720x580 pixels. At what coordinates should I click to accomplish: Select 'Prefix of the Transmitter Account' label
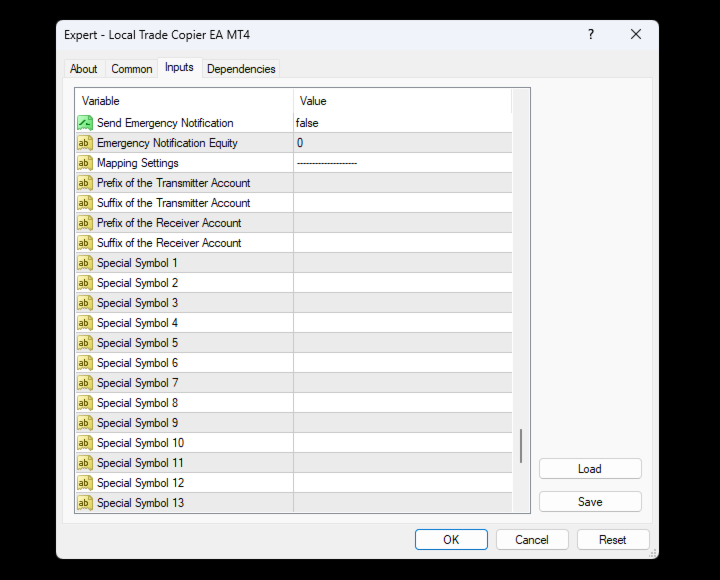click(x=174, y=183)
